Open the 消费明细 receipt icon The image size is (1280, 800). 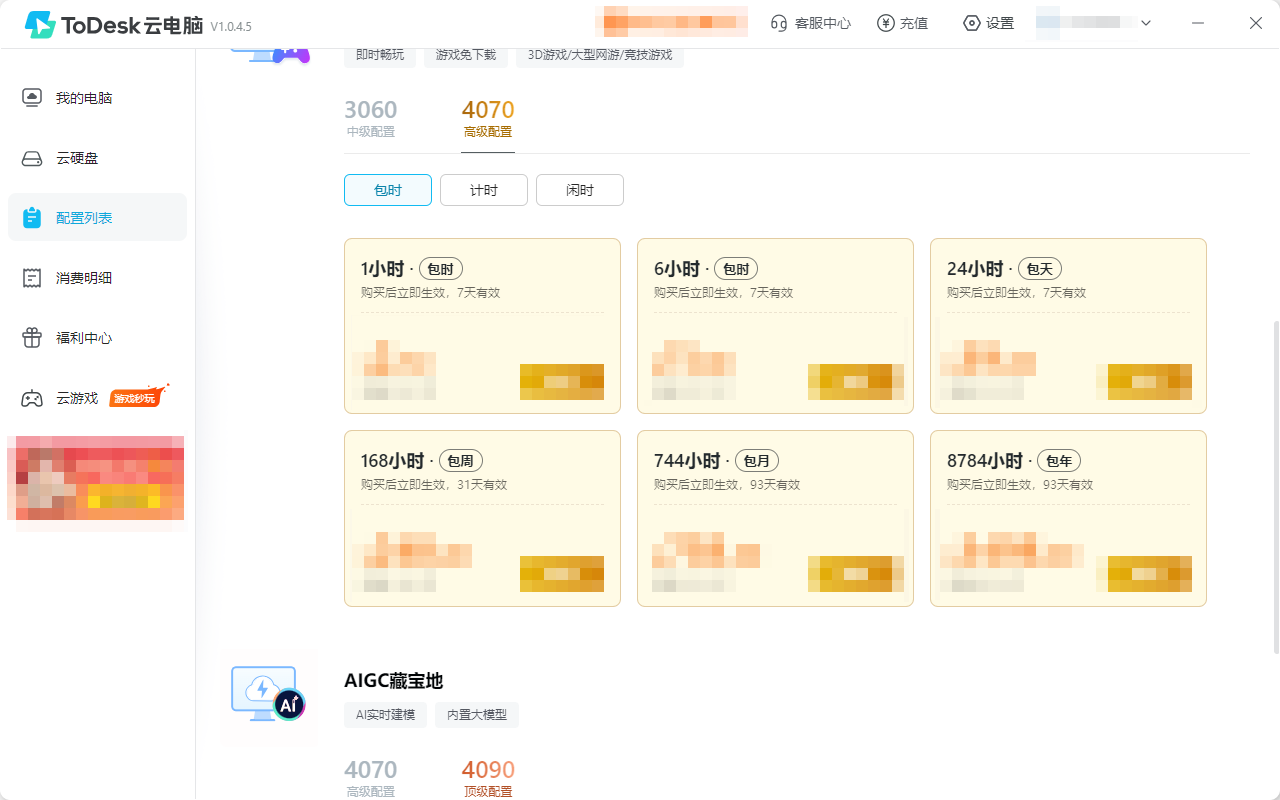pos(32,278)
